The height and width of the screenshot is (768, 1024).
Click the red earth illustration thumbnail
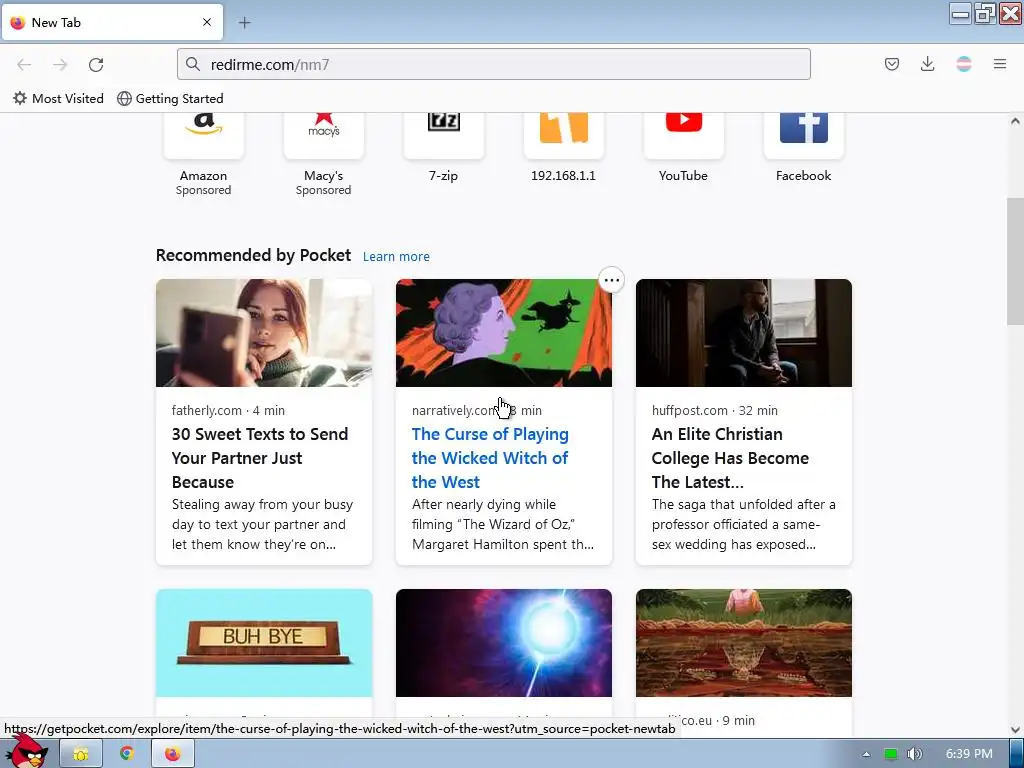(744, 643)
